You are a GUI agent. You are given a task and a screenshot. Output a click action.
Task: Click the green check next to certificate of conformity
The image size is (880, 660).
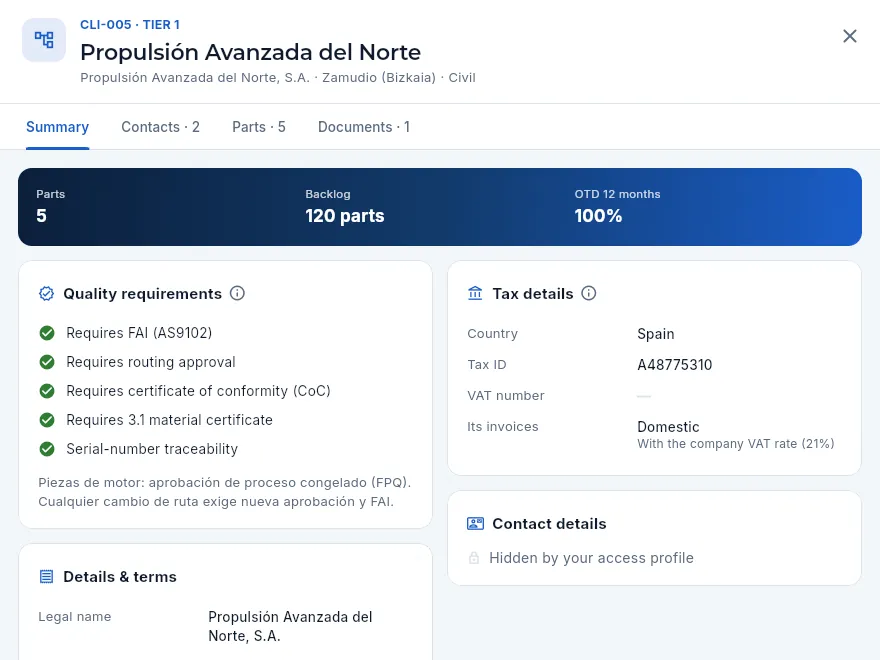click(47, 391)
